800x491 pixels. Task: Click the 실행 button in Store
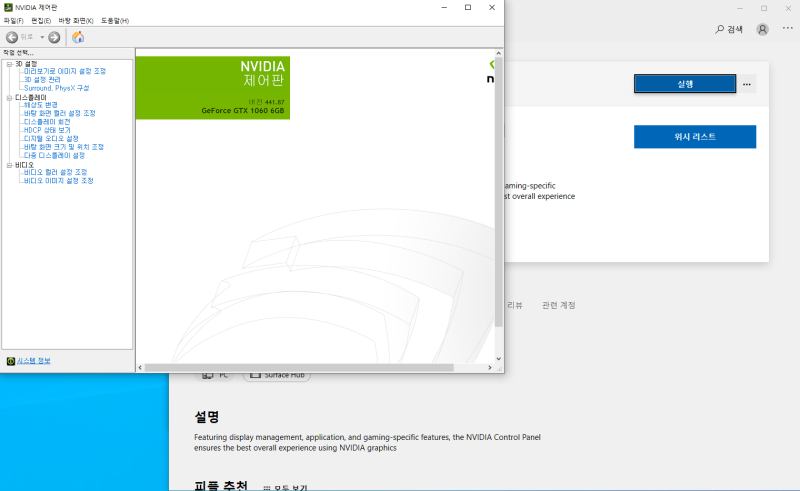point(685,84)
